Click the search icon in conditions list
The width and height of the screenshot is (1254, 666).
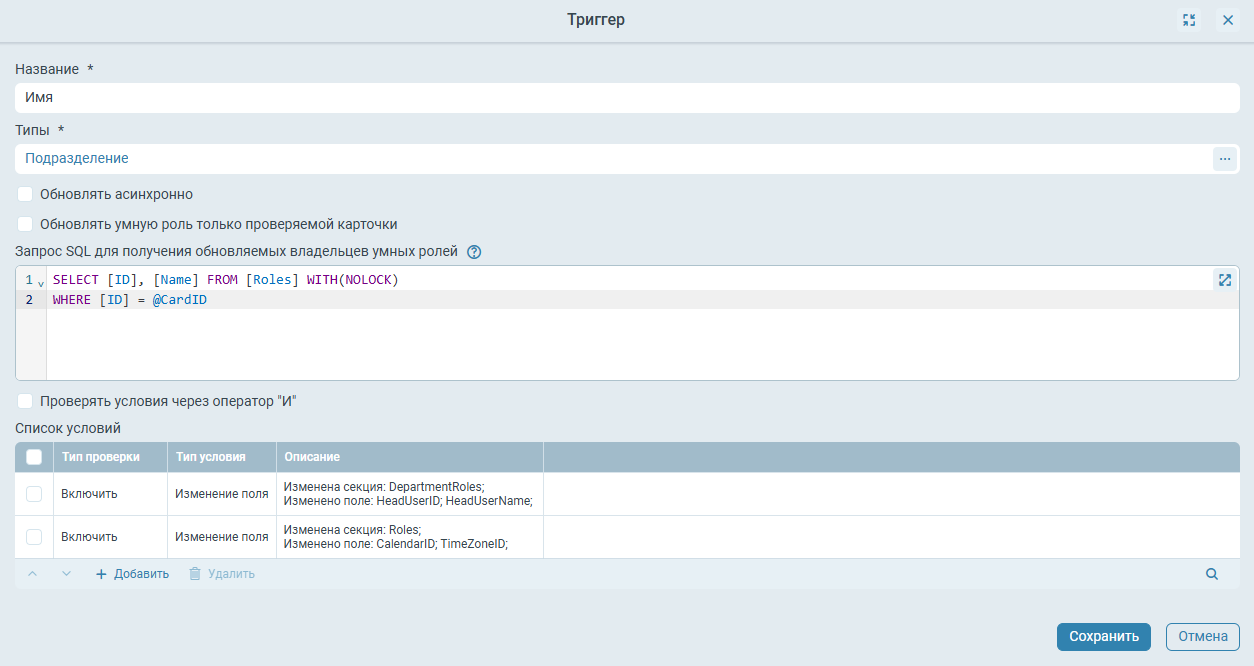[1212, 574]
